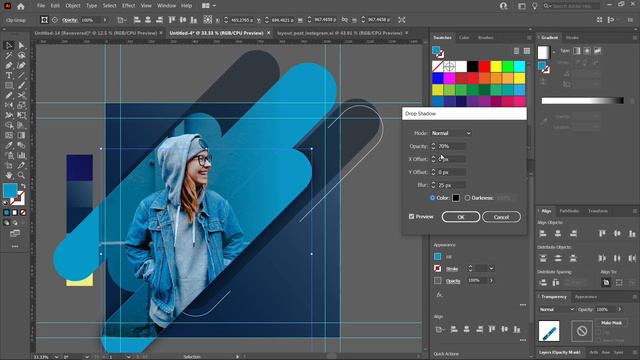Select the Zoom magnifier tool

[21, 176]
